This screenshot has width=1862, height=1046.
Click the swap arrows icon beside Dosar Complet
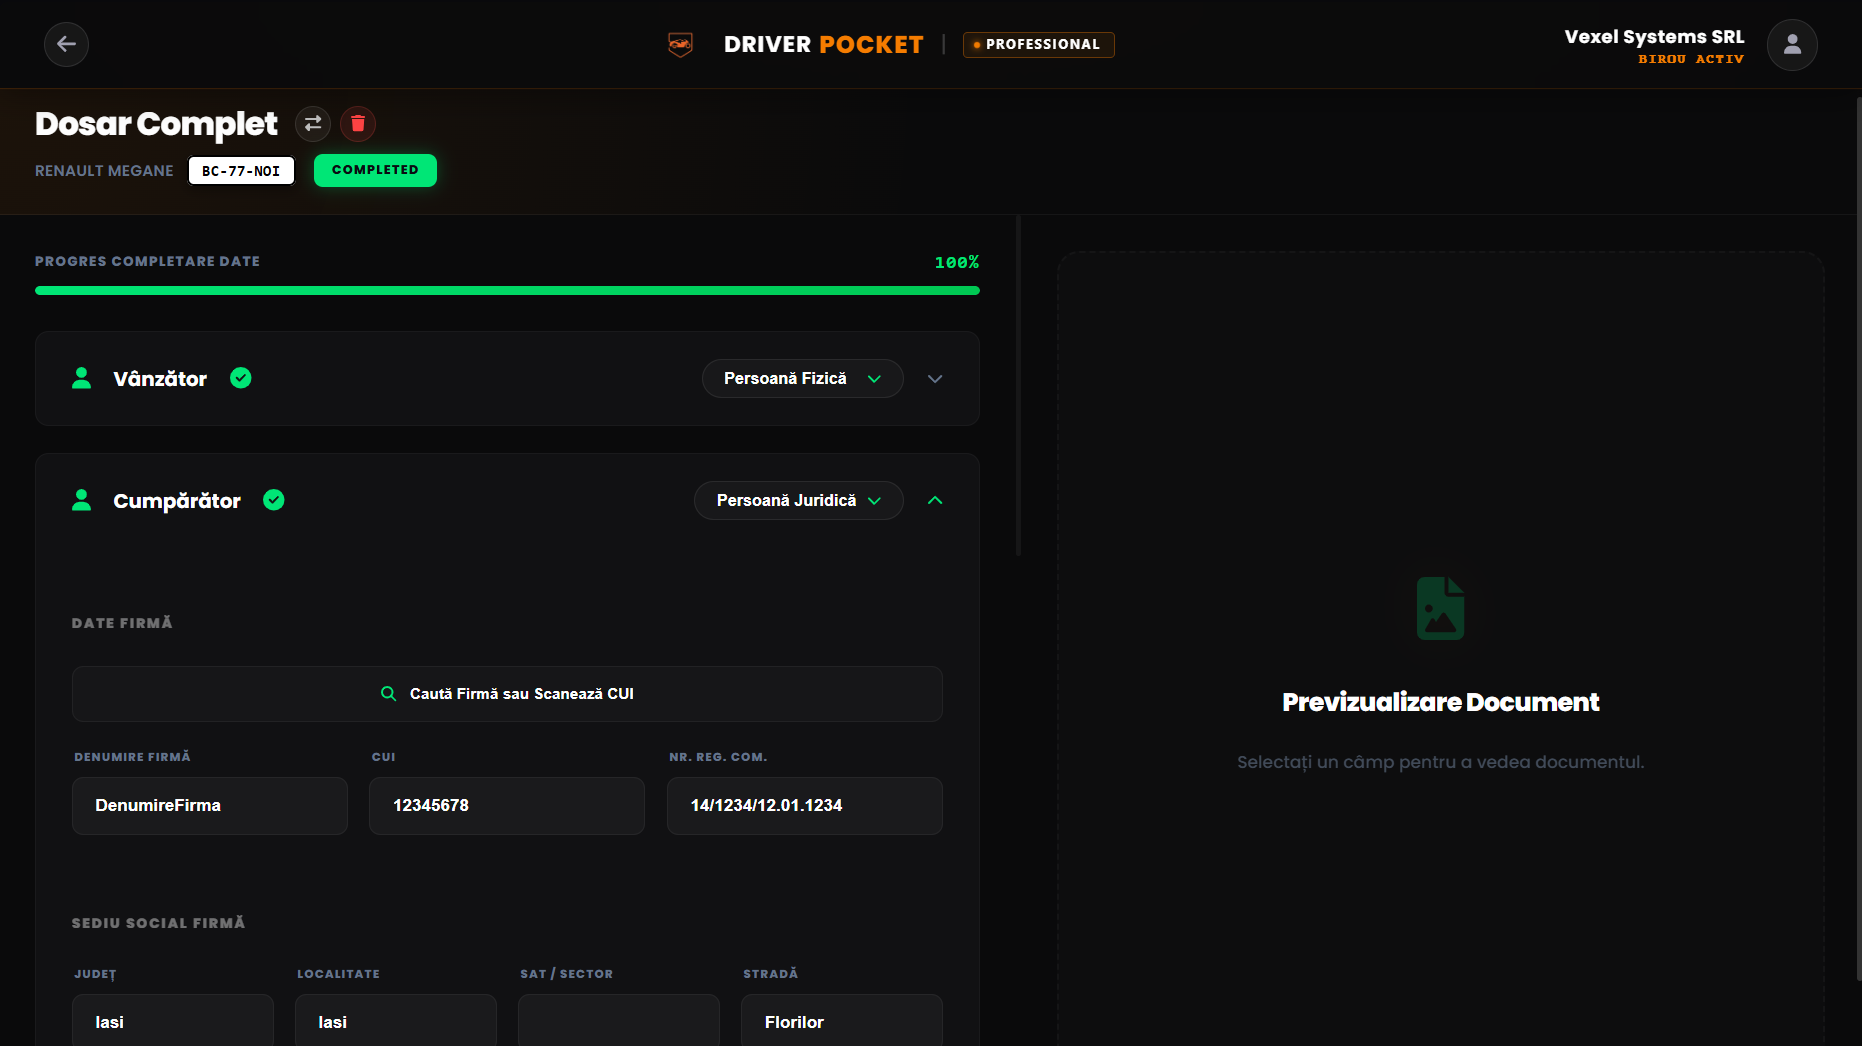pos(313,123)
